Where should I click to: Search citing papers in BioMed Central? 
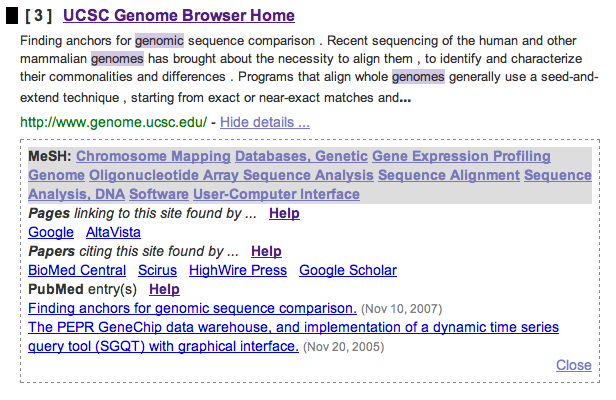[x=77, y=270]
